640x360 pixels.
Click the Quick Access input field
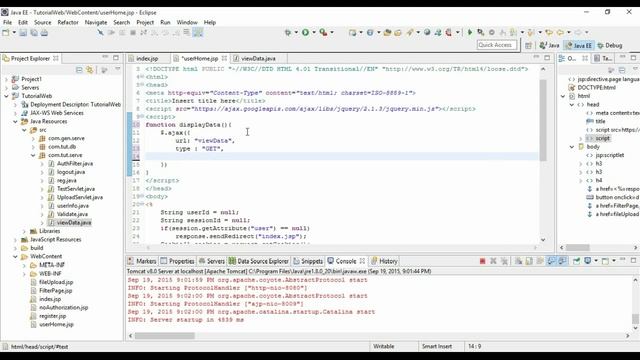point(497,45)
